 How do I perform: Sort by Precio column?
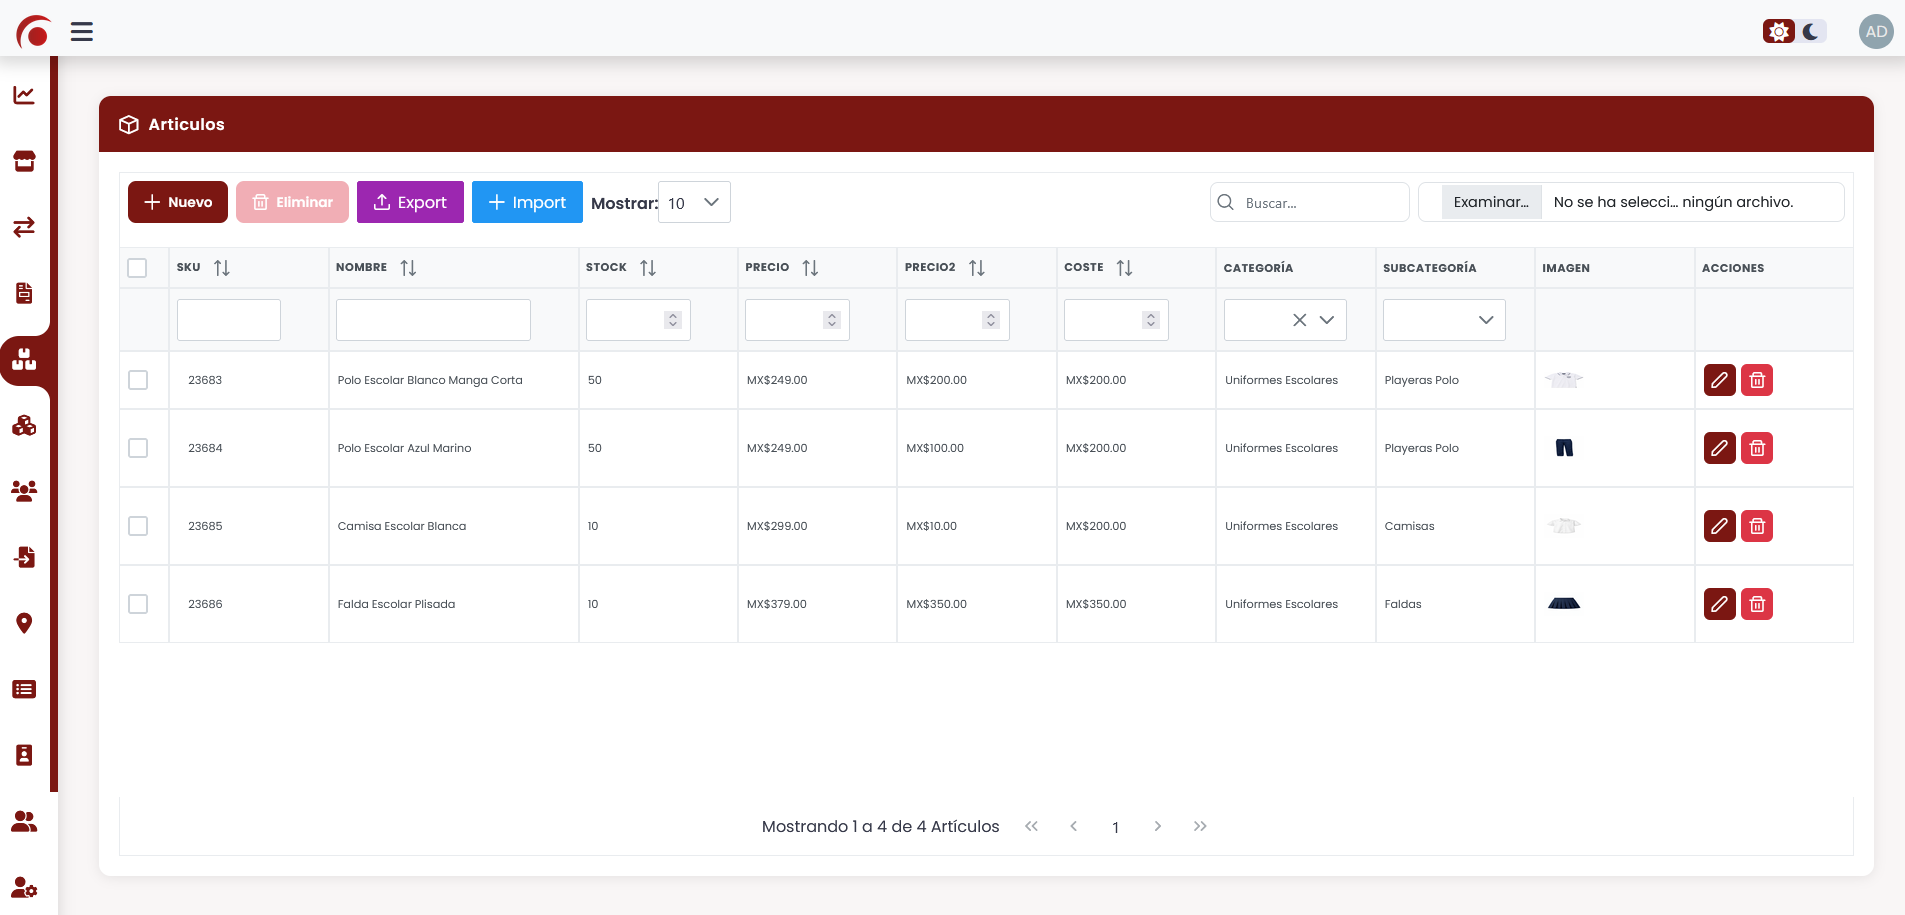[x=810, y=268]
